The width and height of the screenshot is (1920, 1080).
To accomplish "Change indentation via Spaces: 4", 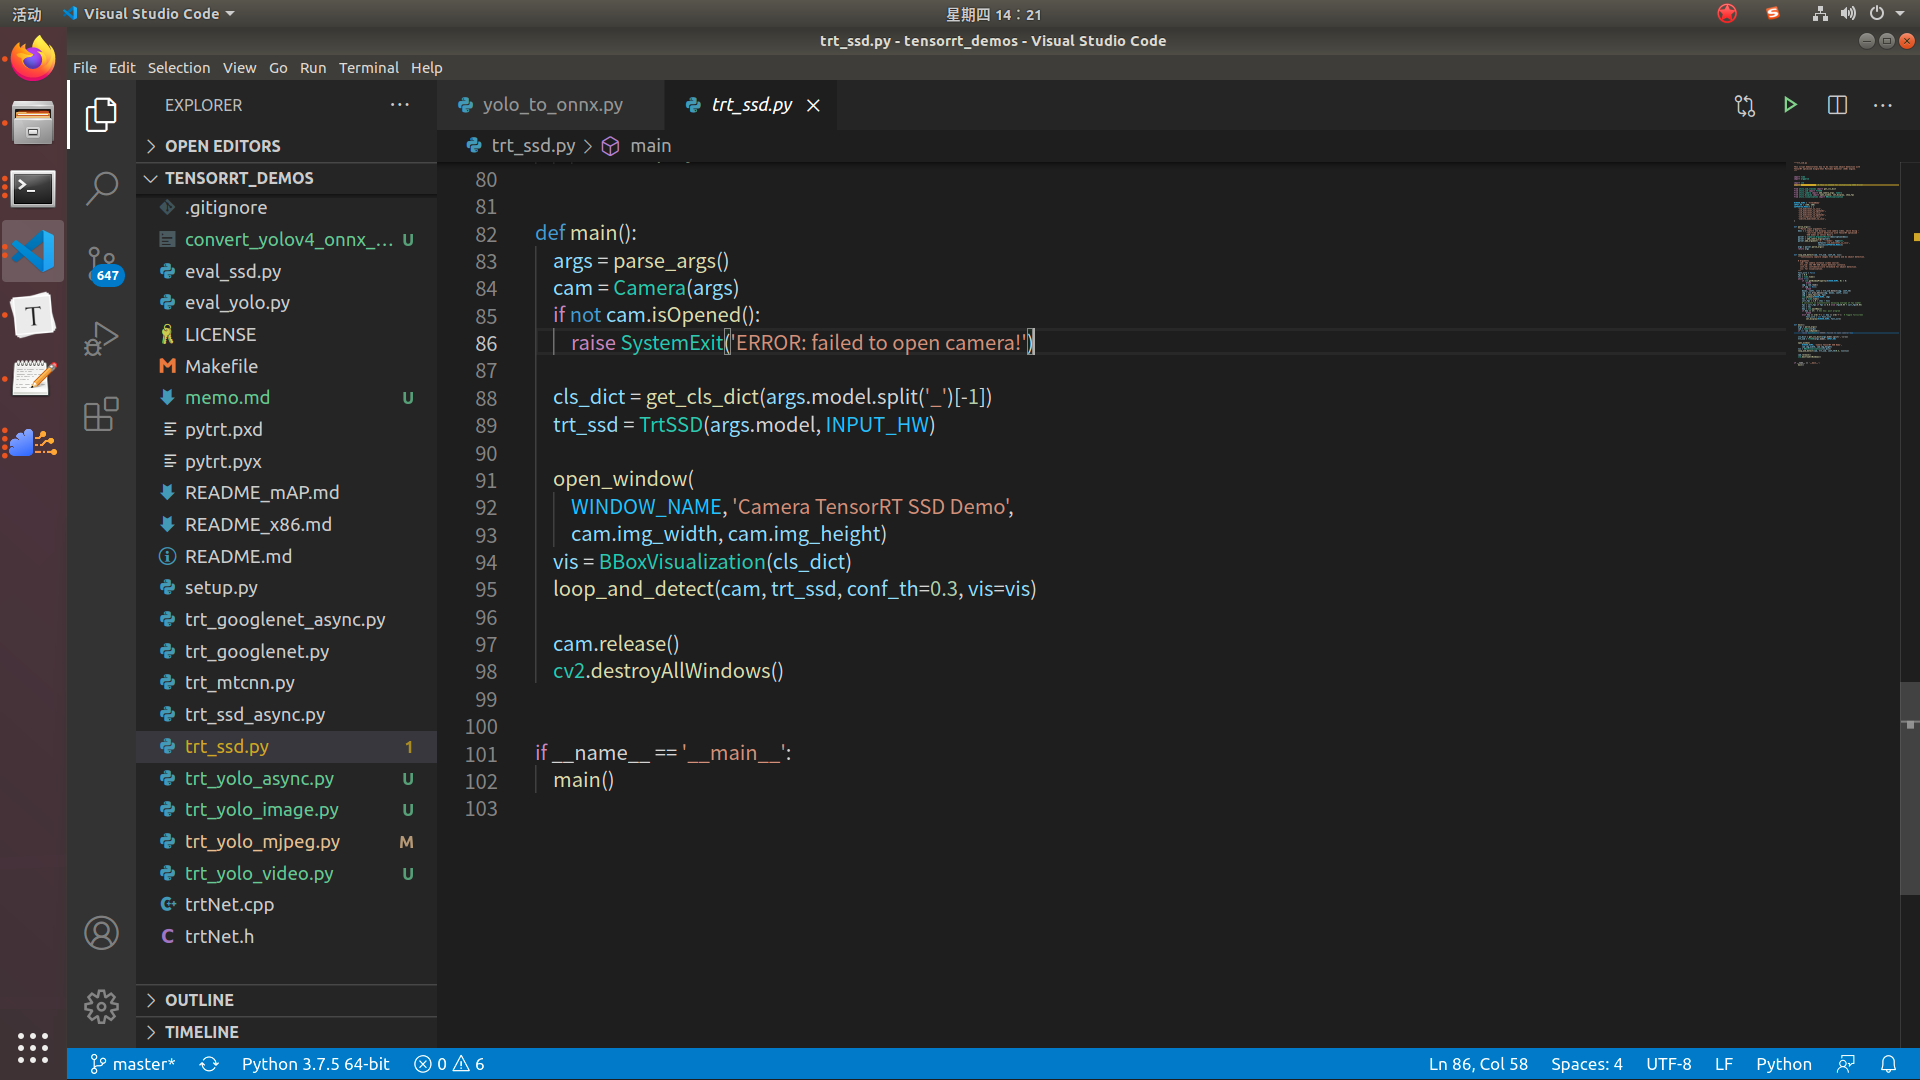I will 1586,1063.
